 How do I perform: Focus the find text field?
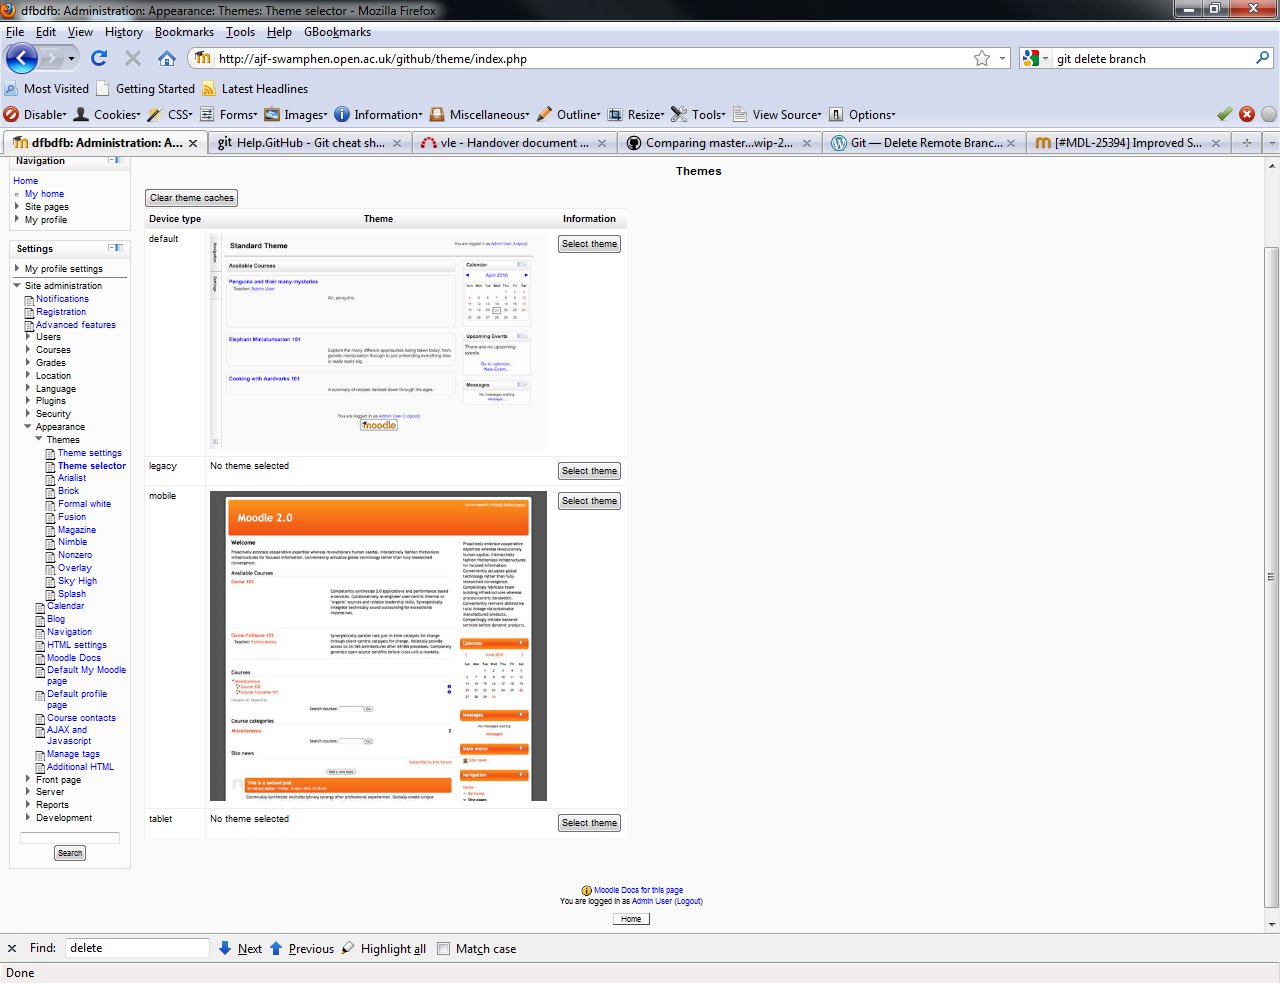(x=137, y=949)
